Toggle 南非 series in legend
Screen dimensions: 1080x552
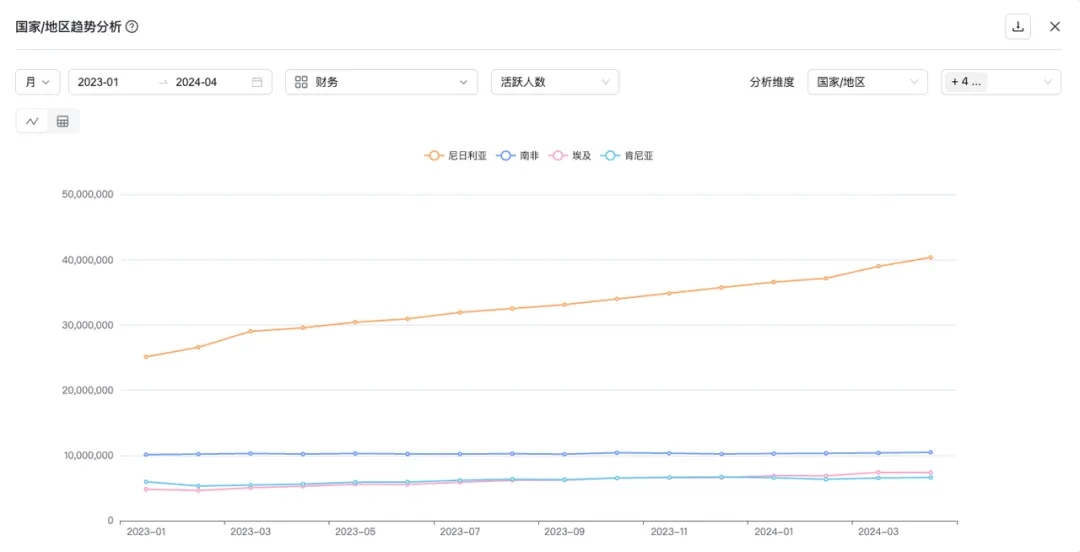pyautogui.click(x=517, y=156)
